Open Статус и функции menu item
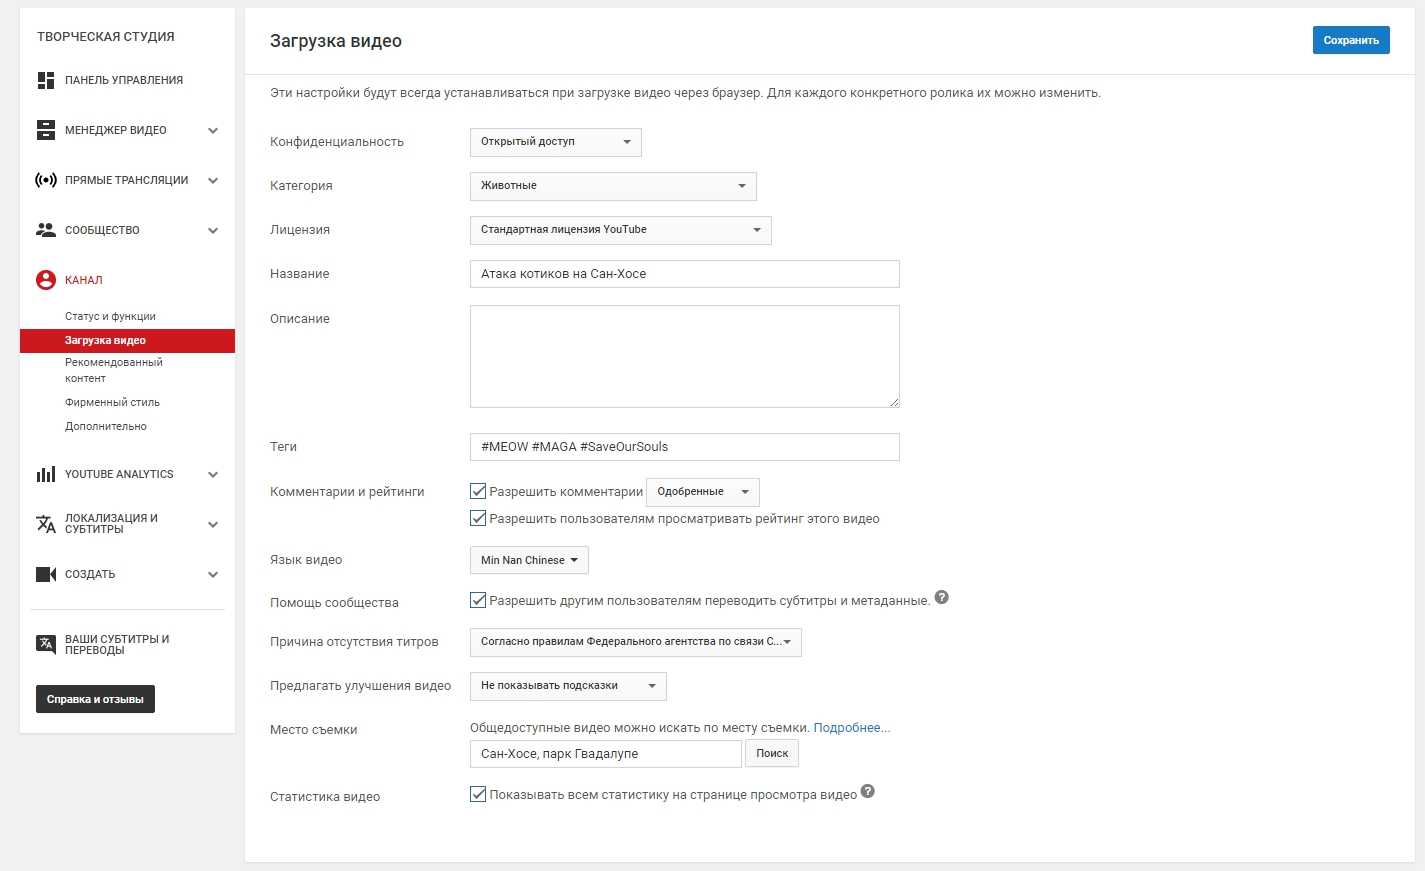Viewport: 1425px width, 871px height. pos(110,316)
